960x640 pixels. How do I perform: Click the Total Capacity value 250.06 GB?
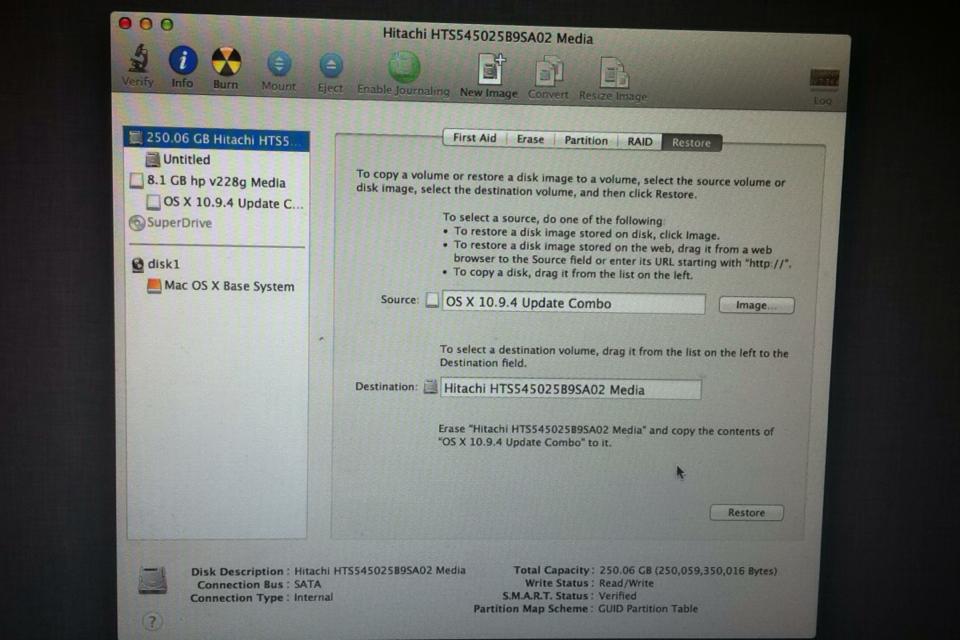[688, 571]
